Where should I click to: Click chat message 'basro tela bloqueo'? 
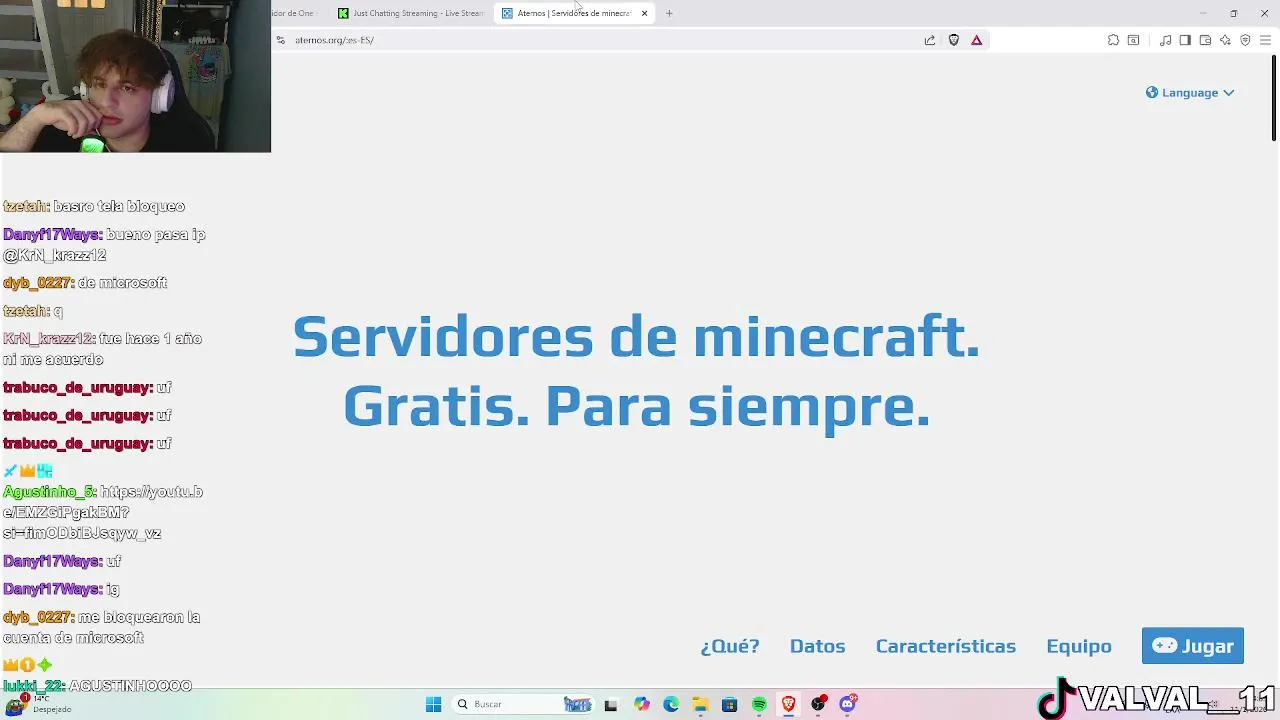[119, 206]
